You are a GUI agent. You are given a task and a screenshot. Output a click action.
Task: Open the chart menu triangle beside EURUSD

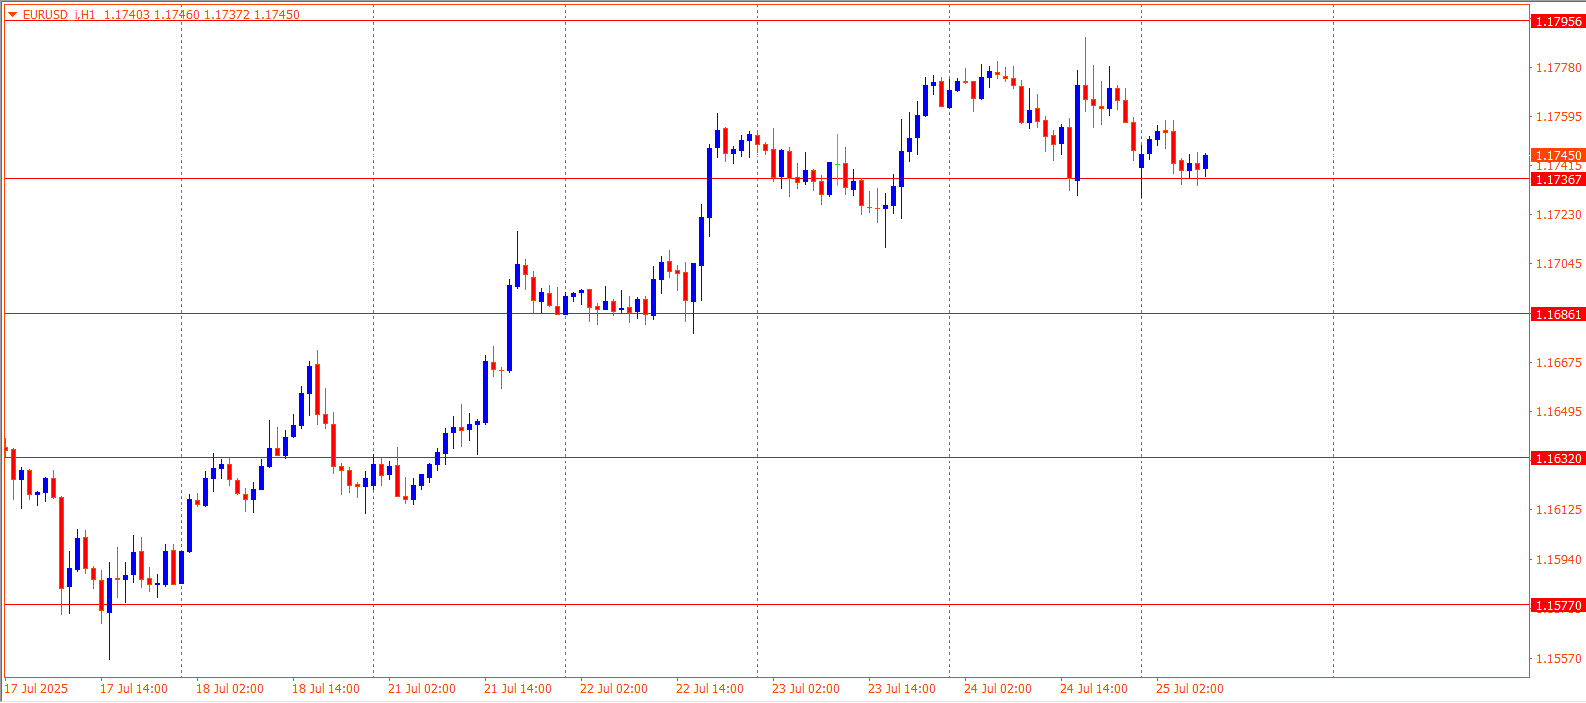click(x=12, y=15)
